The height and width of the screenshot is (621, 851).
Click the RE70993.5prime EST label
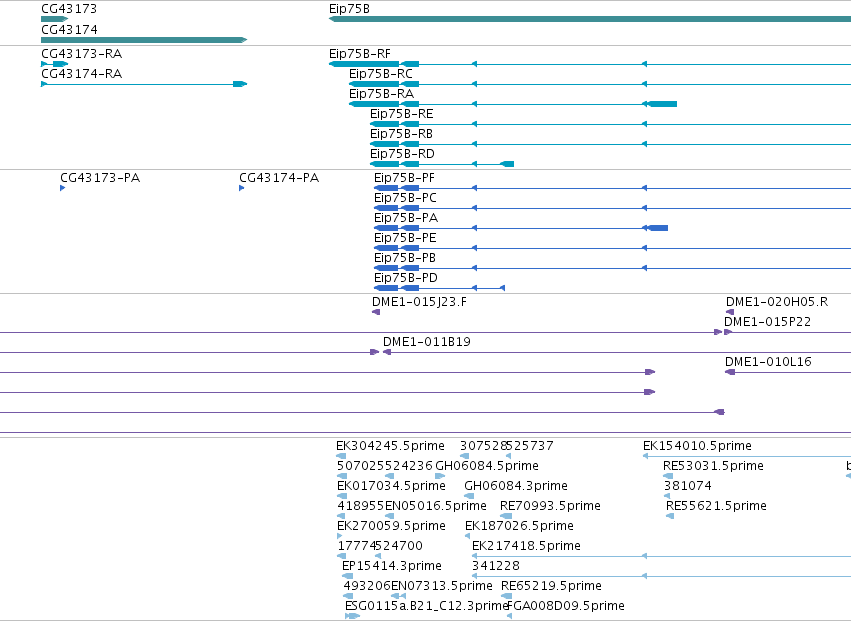coord(550,506)
